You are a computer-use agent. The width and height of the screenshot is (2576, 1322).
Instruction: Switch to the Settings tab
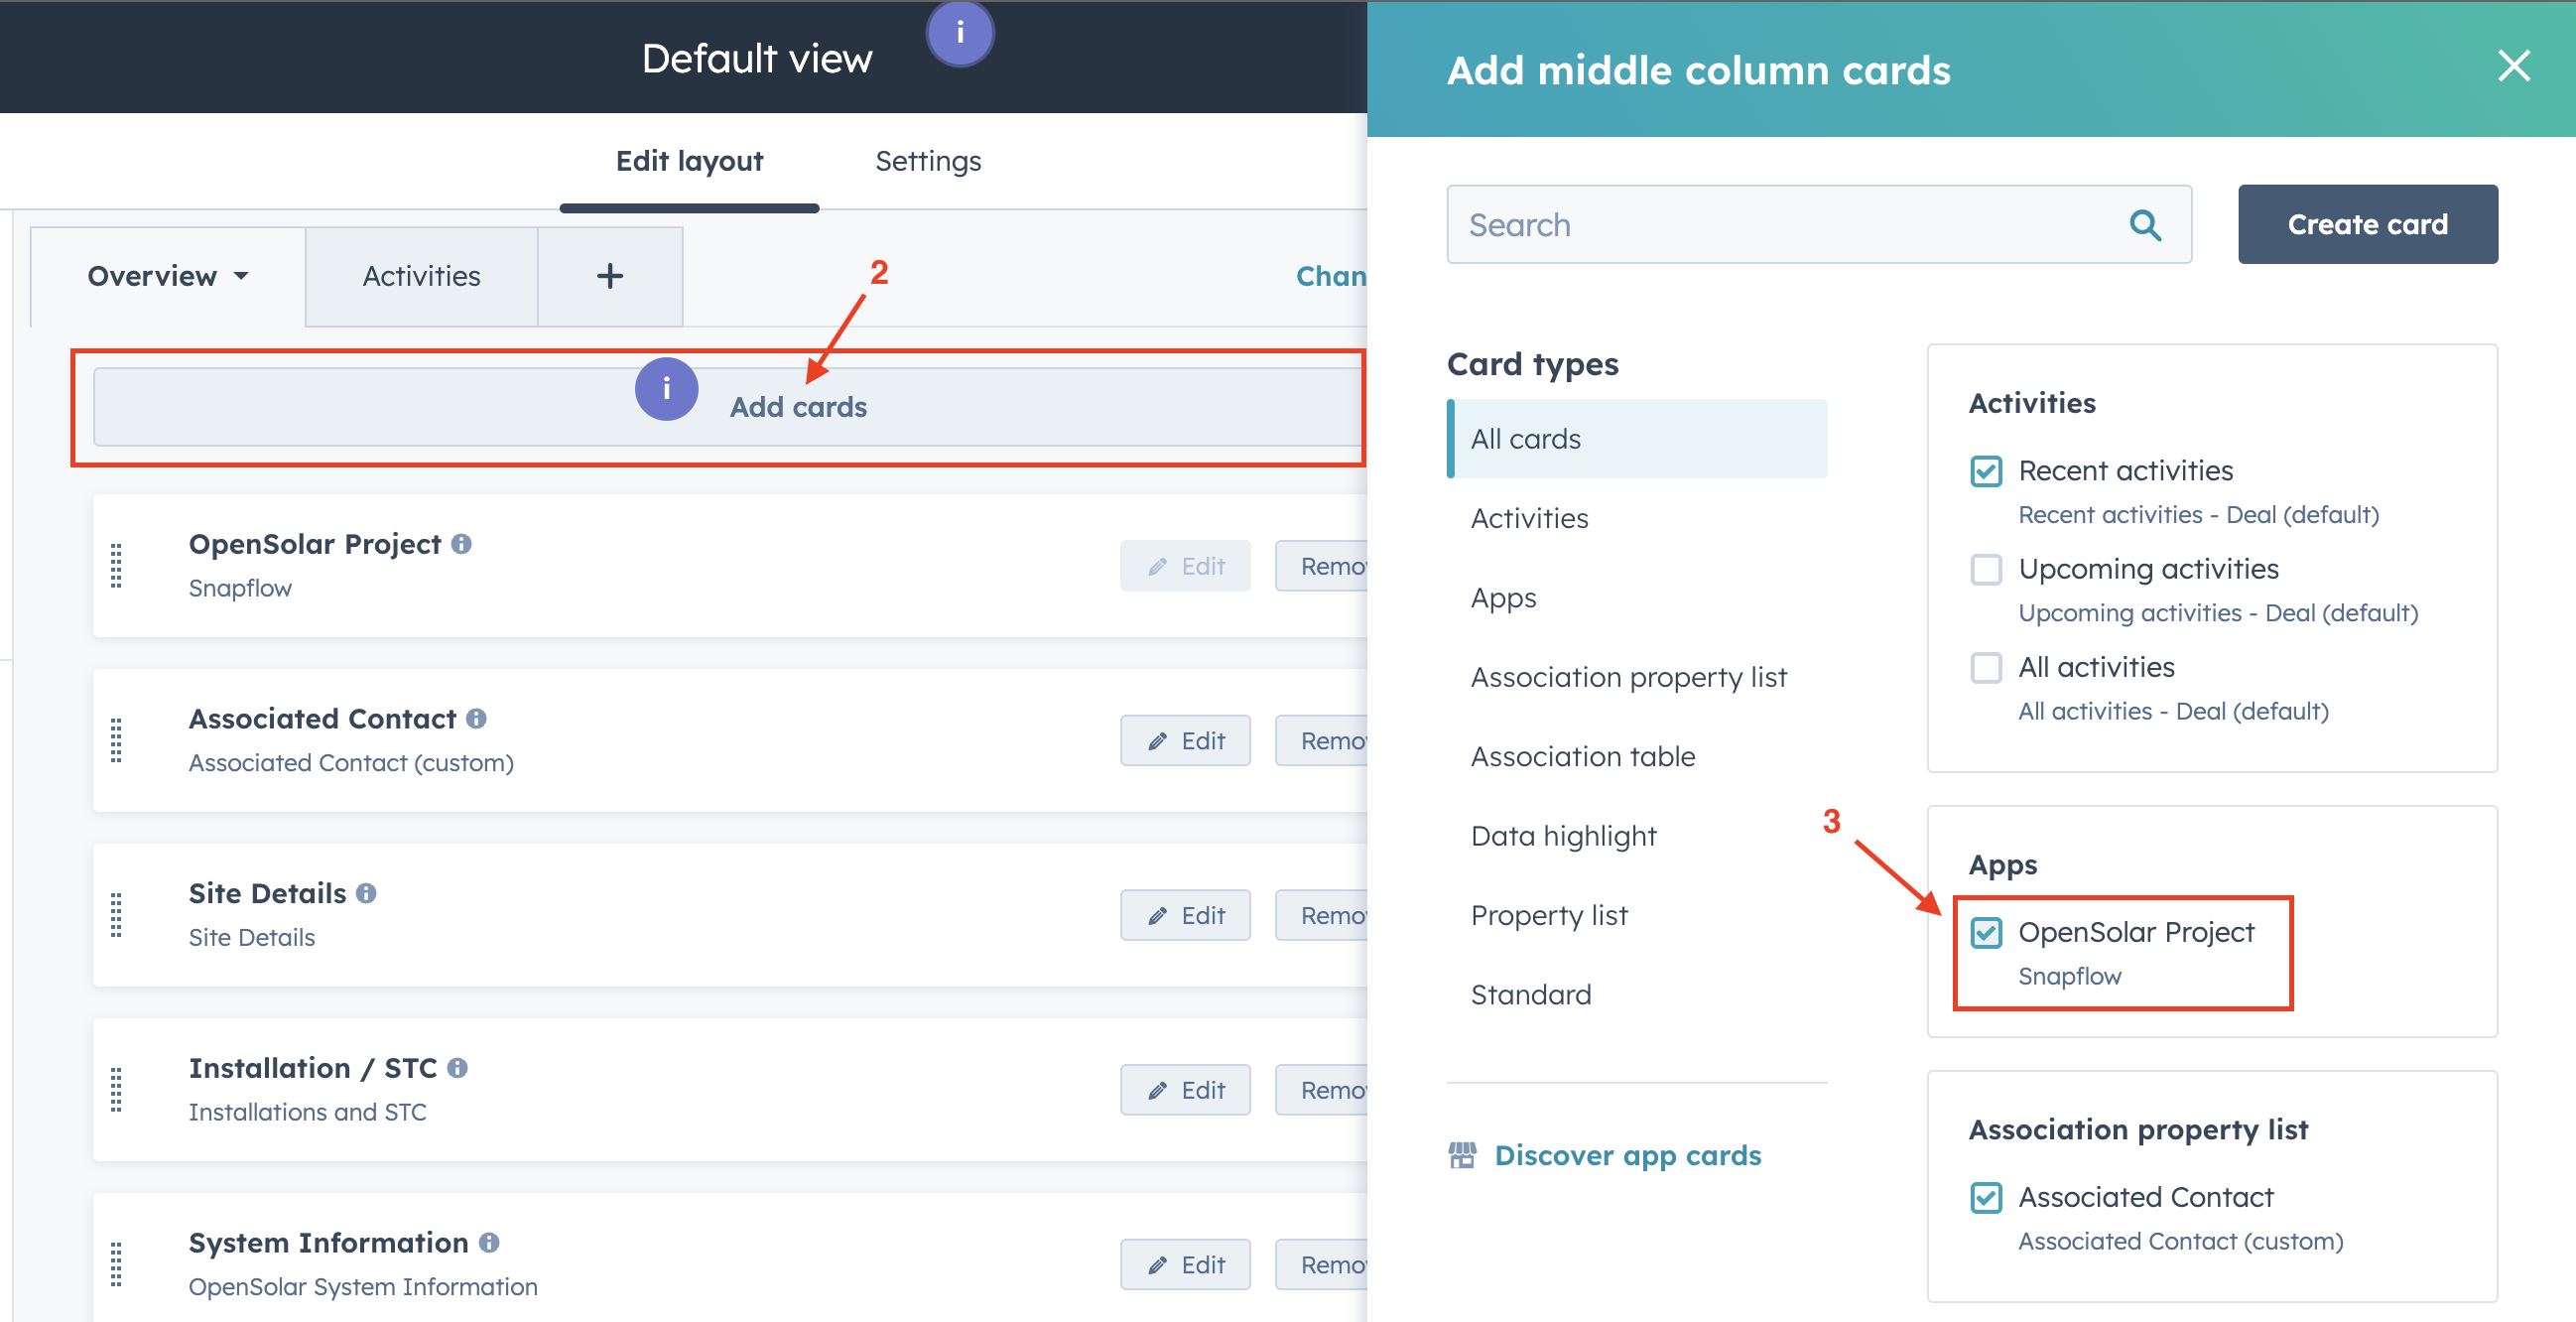[x=927, y=161]
